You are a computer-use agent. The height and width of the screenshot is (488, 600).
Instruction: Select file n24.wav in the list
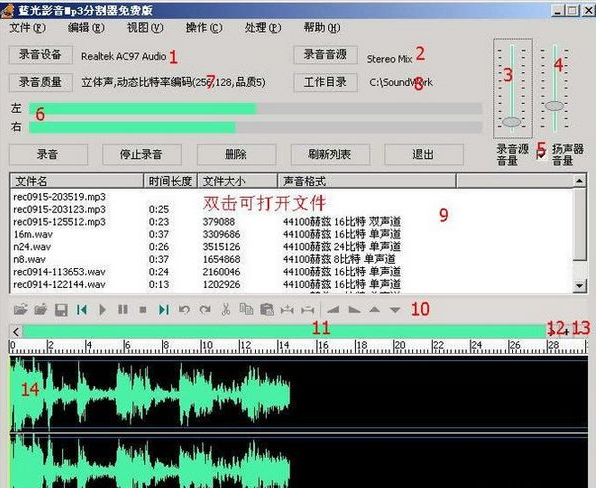pyautogui.click(x=32, y=247)
